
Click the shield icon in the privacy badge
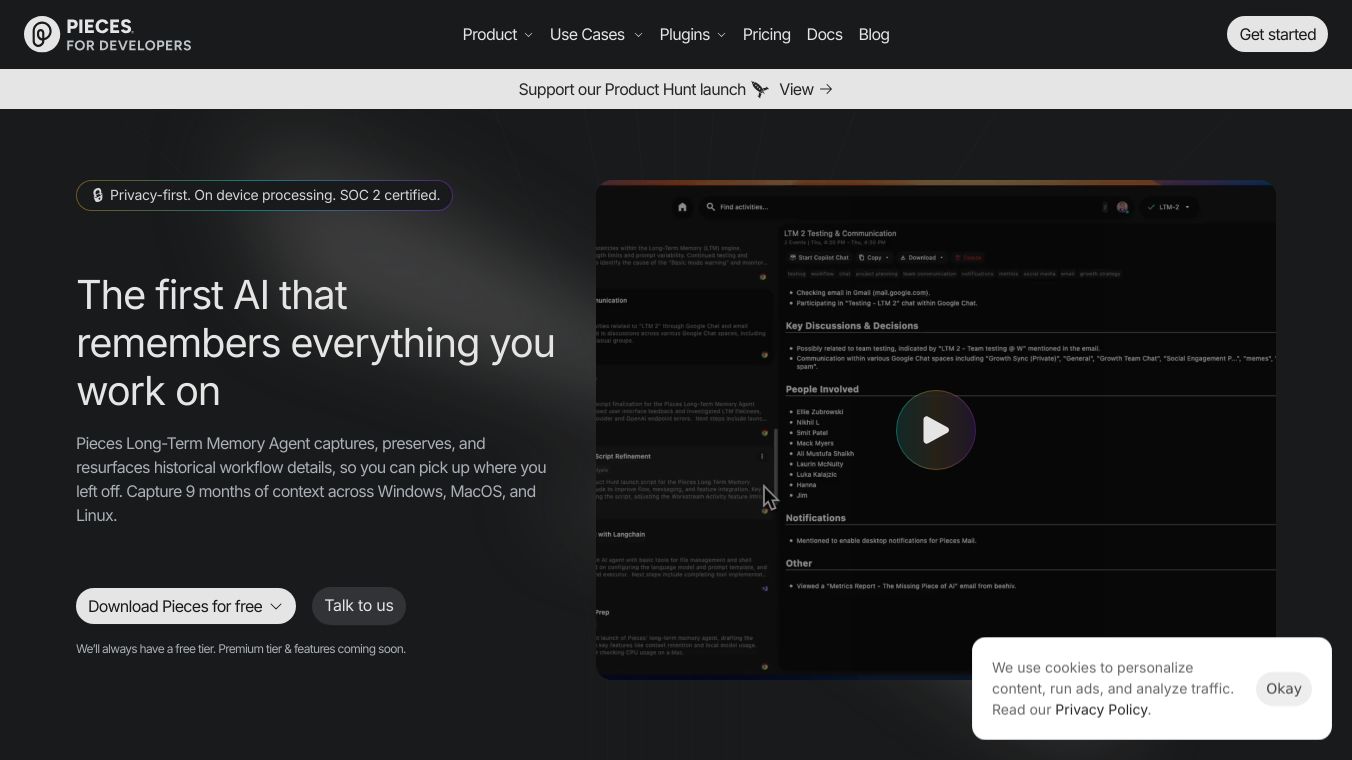[x=98, y=195]
